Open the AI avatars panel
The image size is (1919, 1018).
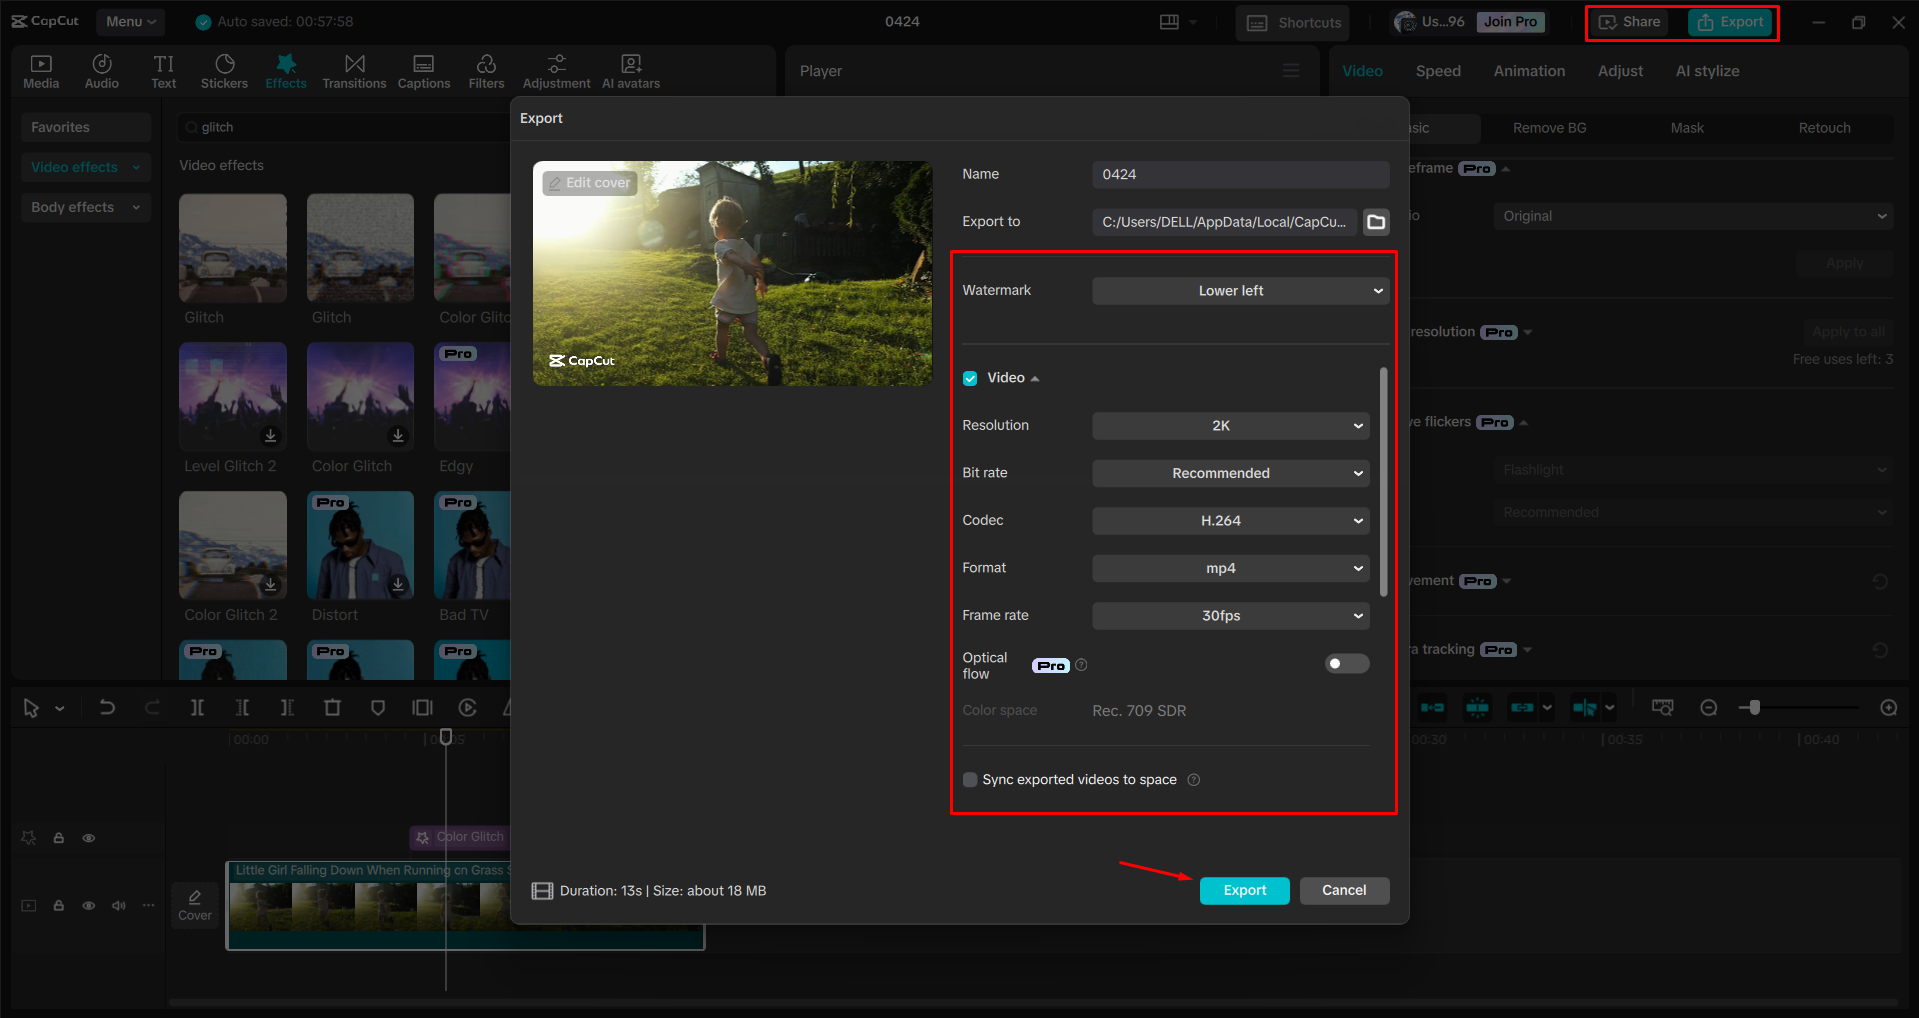click(631, 72)
